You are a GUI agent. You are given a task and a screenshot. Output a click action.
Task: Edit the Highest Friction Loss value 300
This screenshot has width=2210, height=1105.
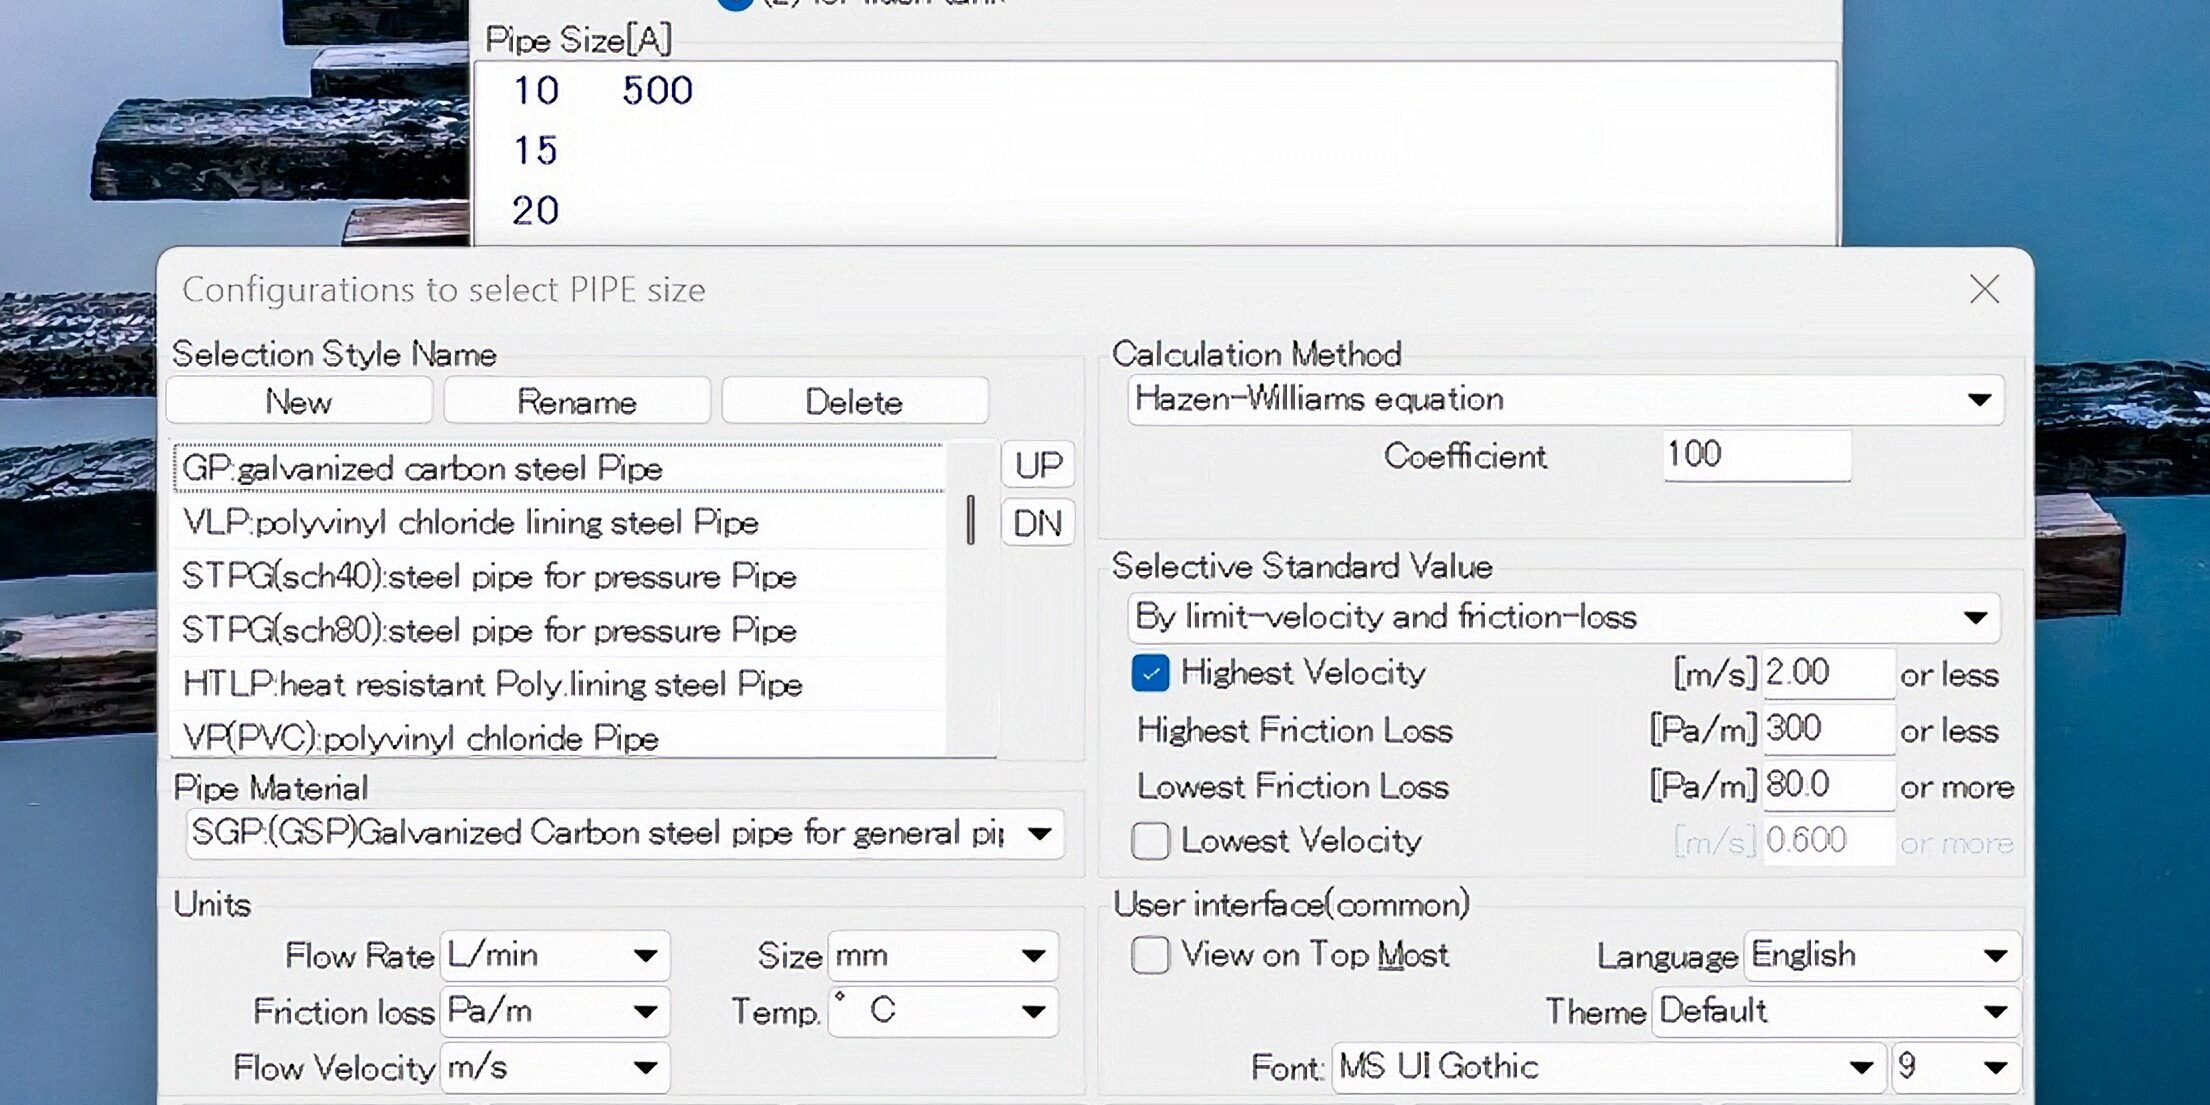[1827, 729]
